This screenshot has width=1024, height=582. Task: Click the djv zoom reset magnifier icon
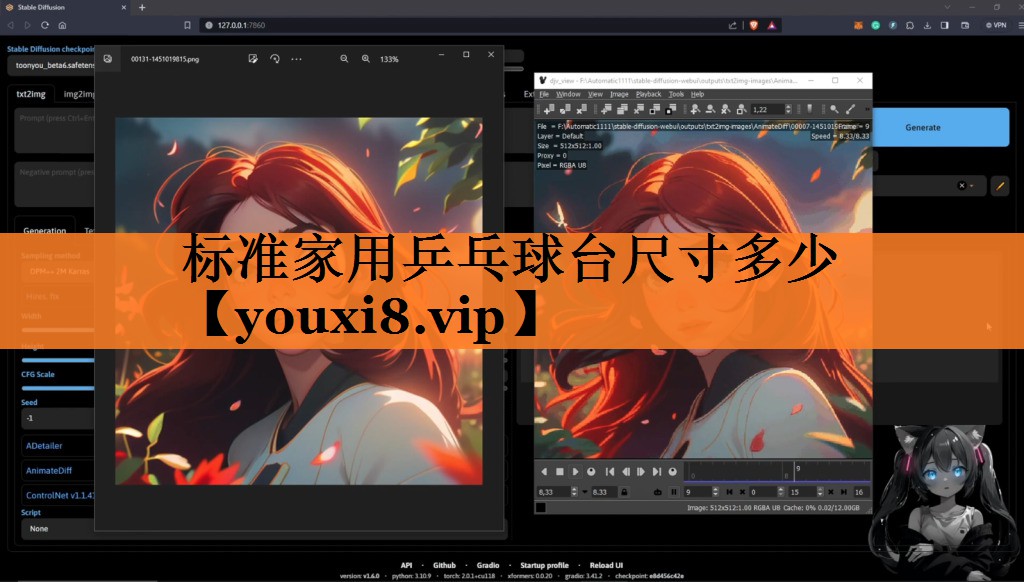pos(726,109)
